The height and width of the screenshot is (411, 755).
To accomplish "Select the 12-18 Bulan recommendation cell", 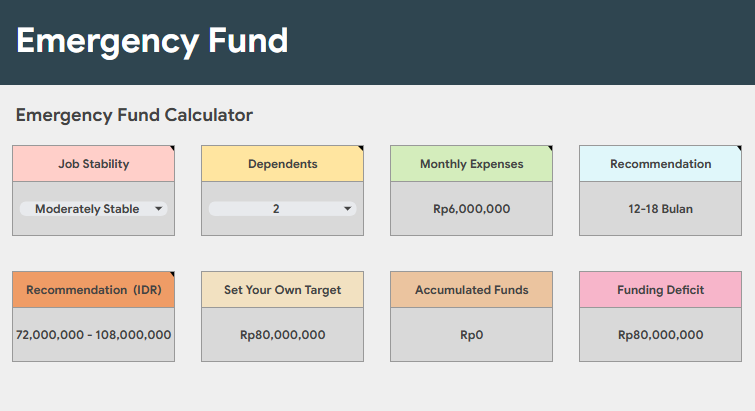I will [661, 209].
